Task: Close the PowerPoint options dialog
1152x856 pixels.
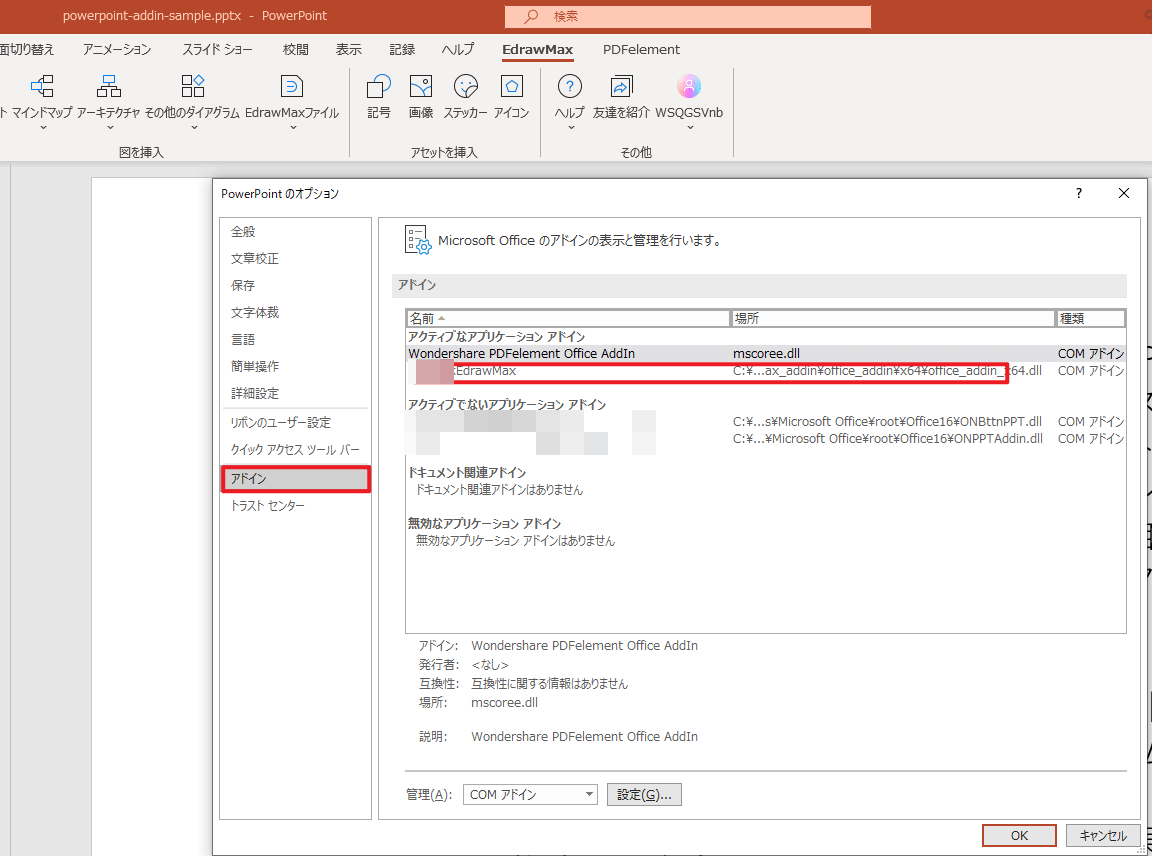Action: (1123, 193)
